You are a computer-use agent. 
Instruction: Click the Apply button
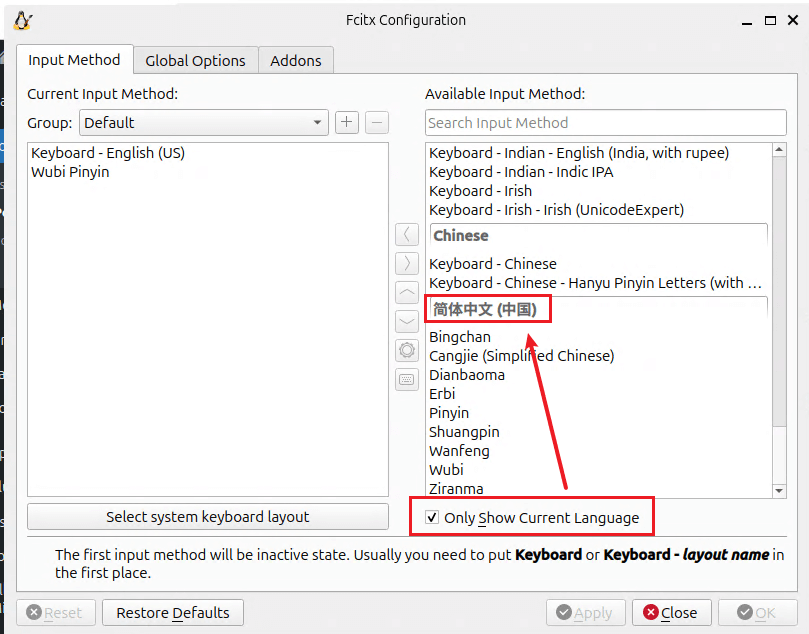coord(586,613)
